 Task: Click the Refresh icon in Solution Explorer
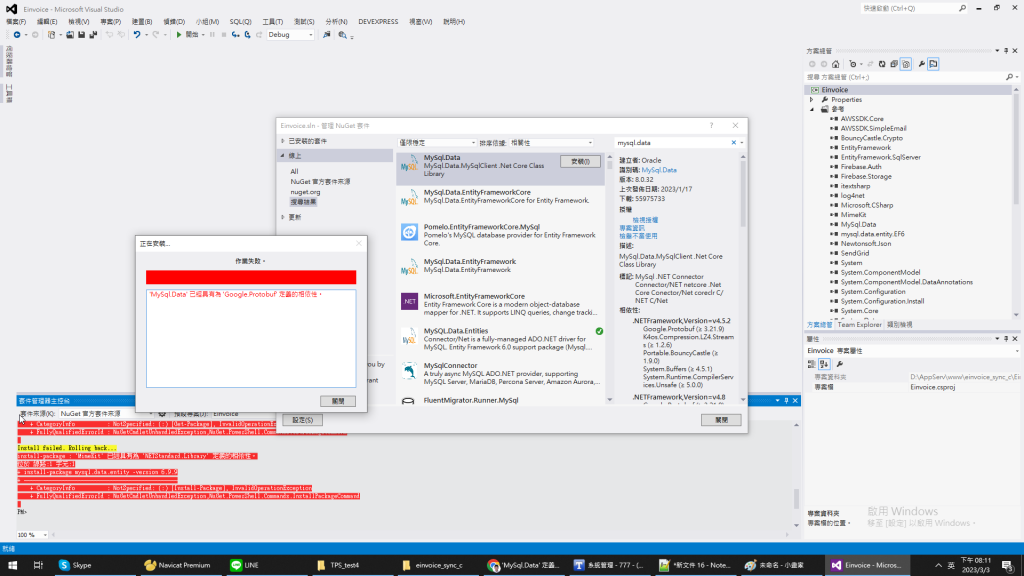pyautogui.click(x=882, y=64)
